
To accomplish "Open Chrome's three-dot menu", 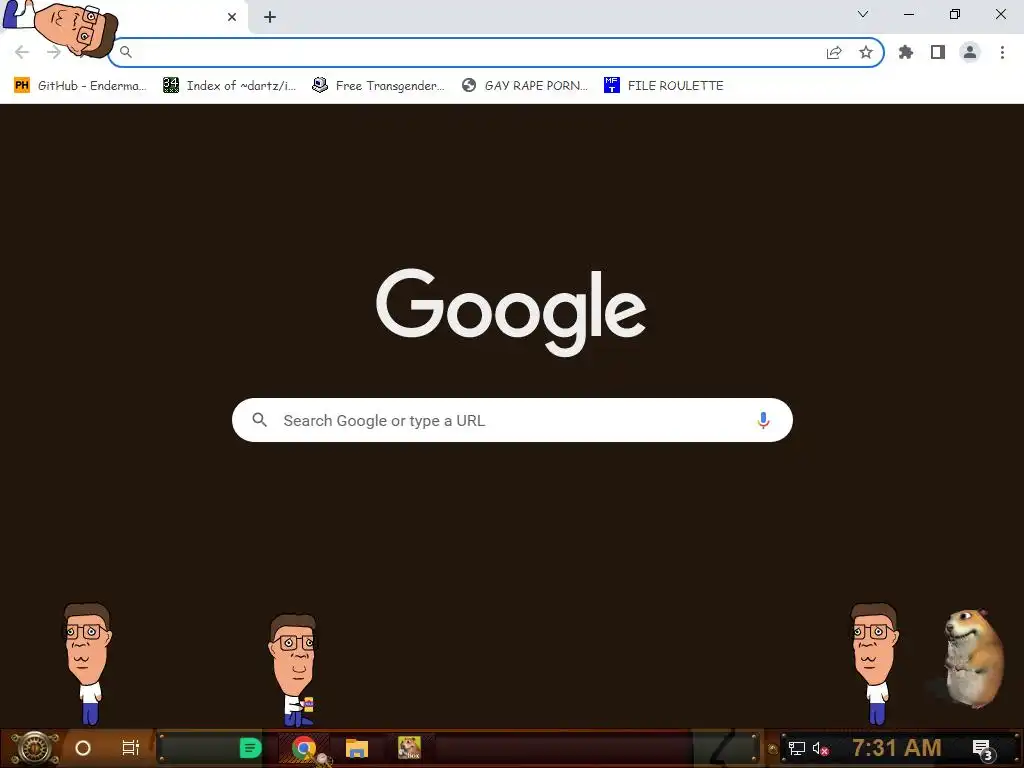I will click(x=1002, y=52).
